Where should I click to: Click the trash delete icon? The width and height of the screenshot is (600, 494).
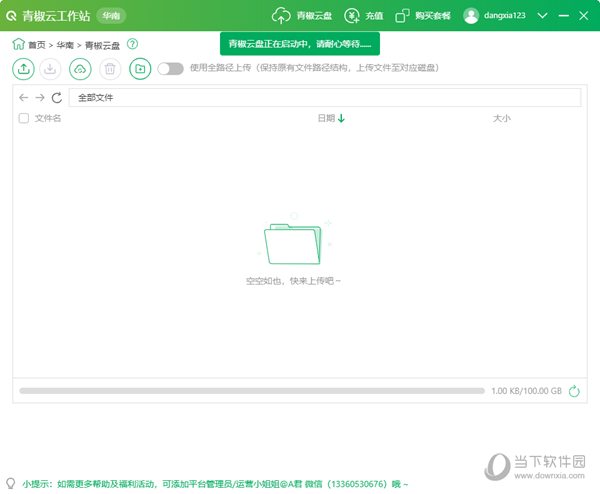[110, 69]
